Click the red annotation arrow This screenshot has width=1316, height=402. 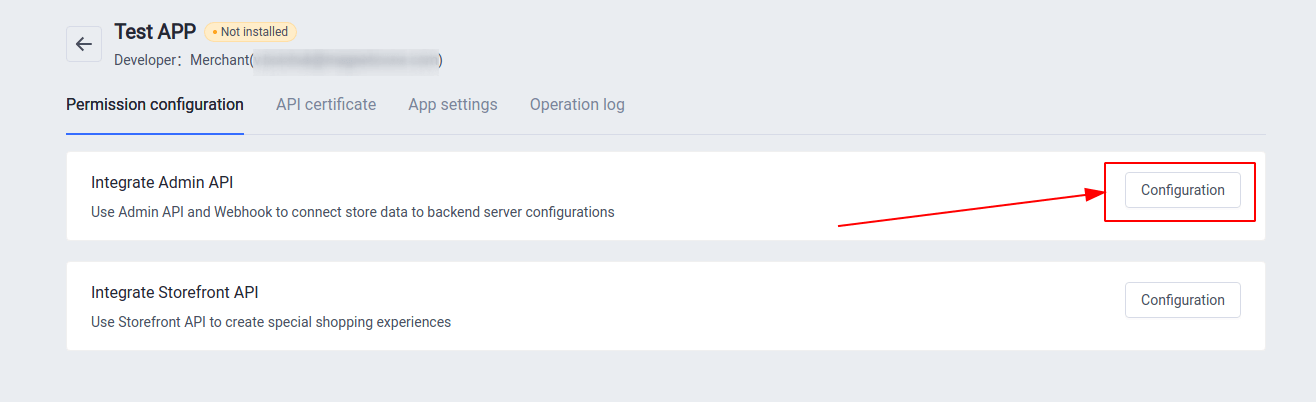(x=970, y=210)
